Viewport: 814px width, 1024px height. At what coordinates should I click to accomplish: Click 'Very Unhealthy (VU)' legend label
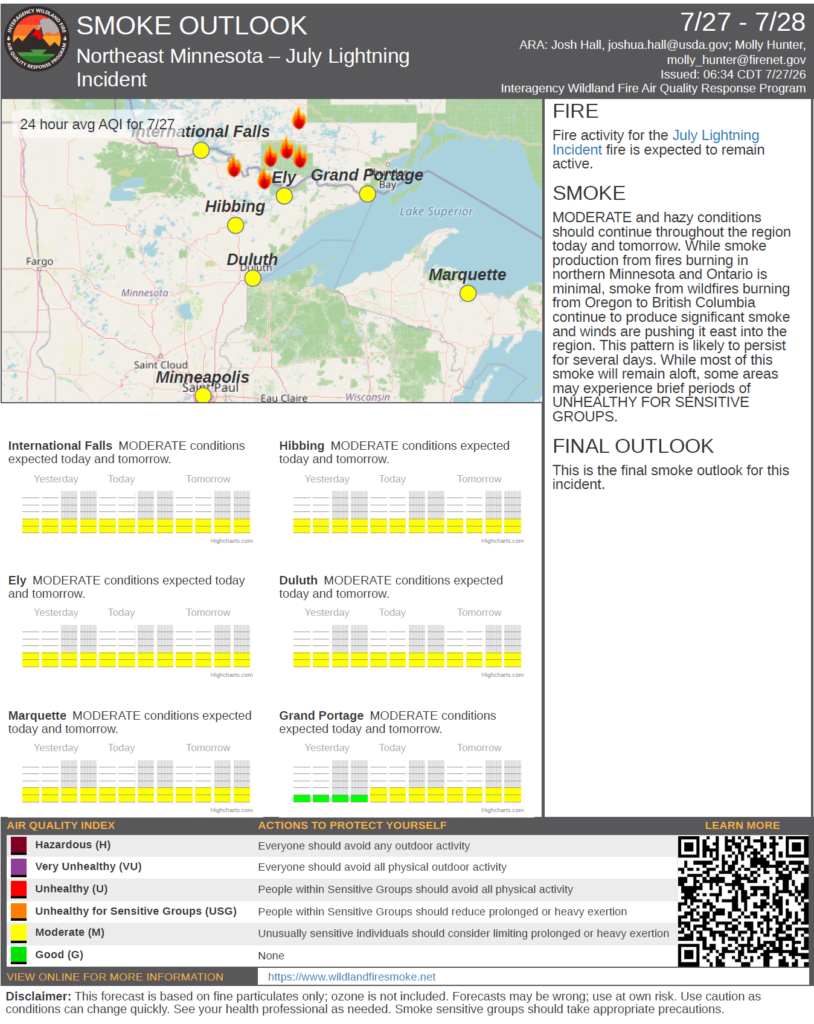click(x=88, y=866)
